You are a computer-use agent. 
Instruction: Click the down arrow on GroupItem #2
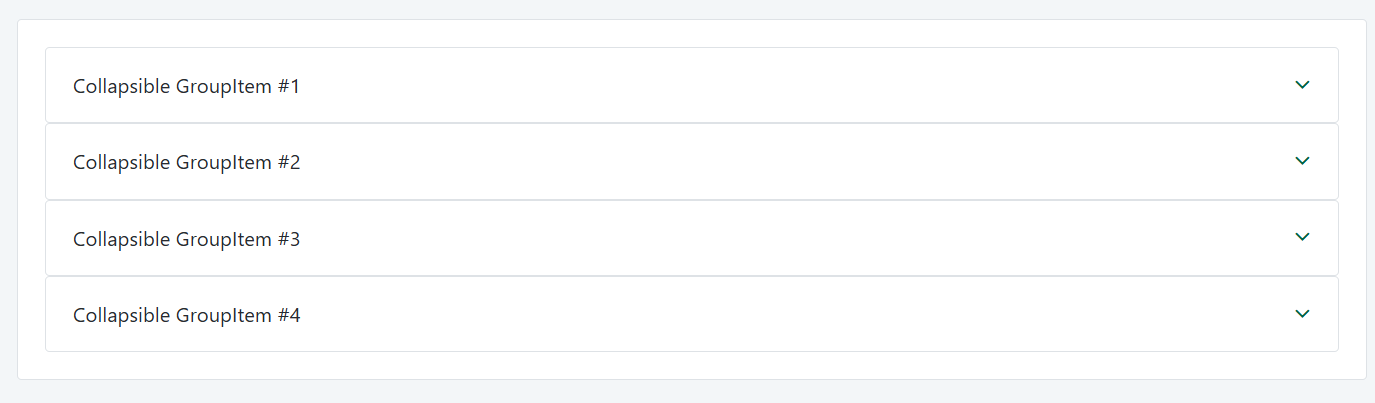pos(1302,161)
